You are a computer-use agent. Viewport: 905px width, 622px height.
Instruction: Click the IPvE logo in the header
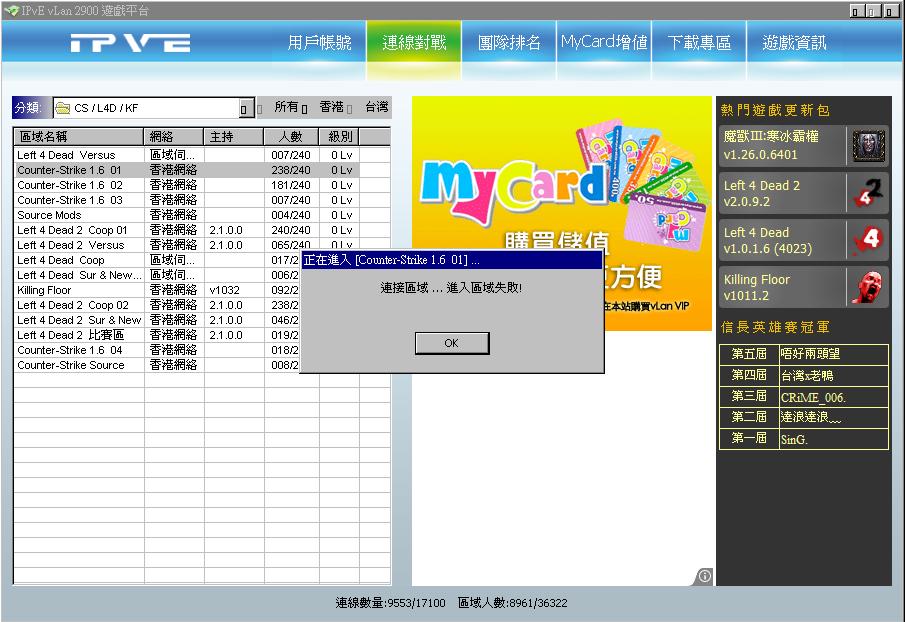click(x=130, y=43)
